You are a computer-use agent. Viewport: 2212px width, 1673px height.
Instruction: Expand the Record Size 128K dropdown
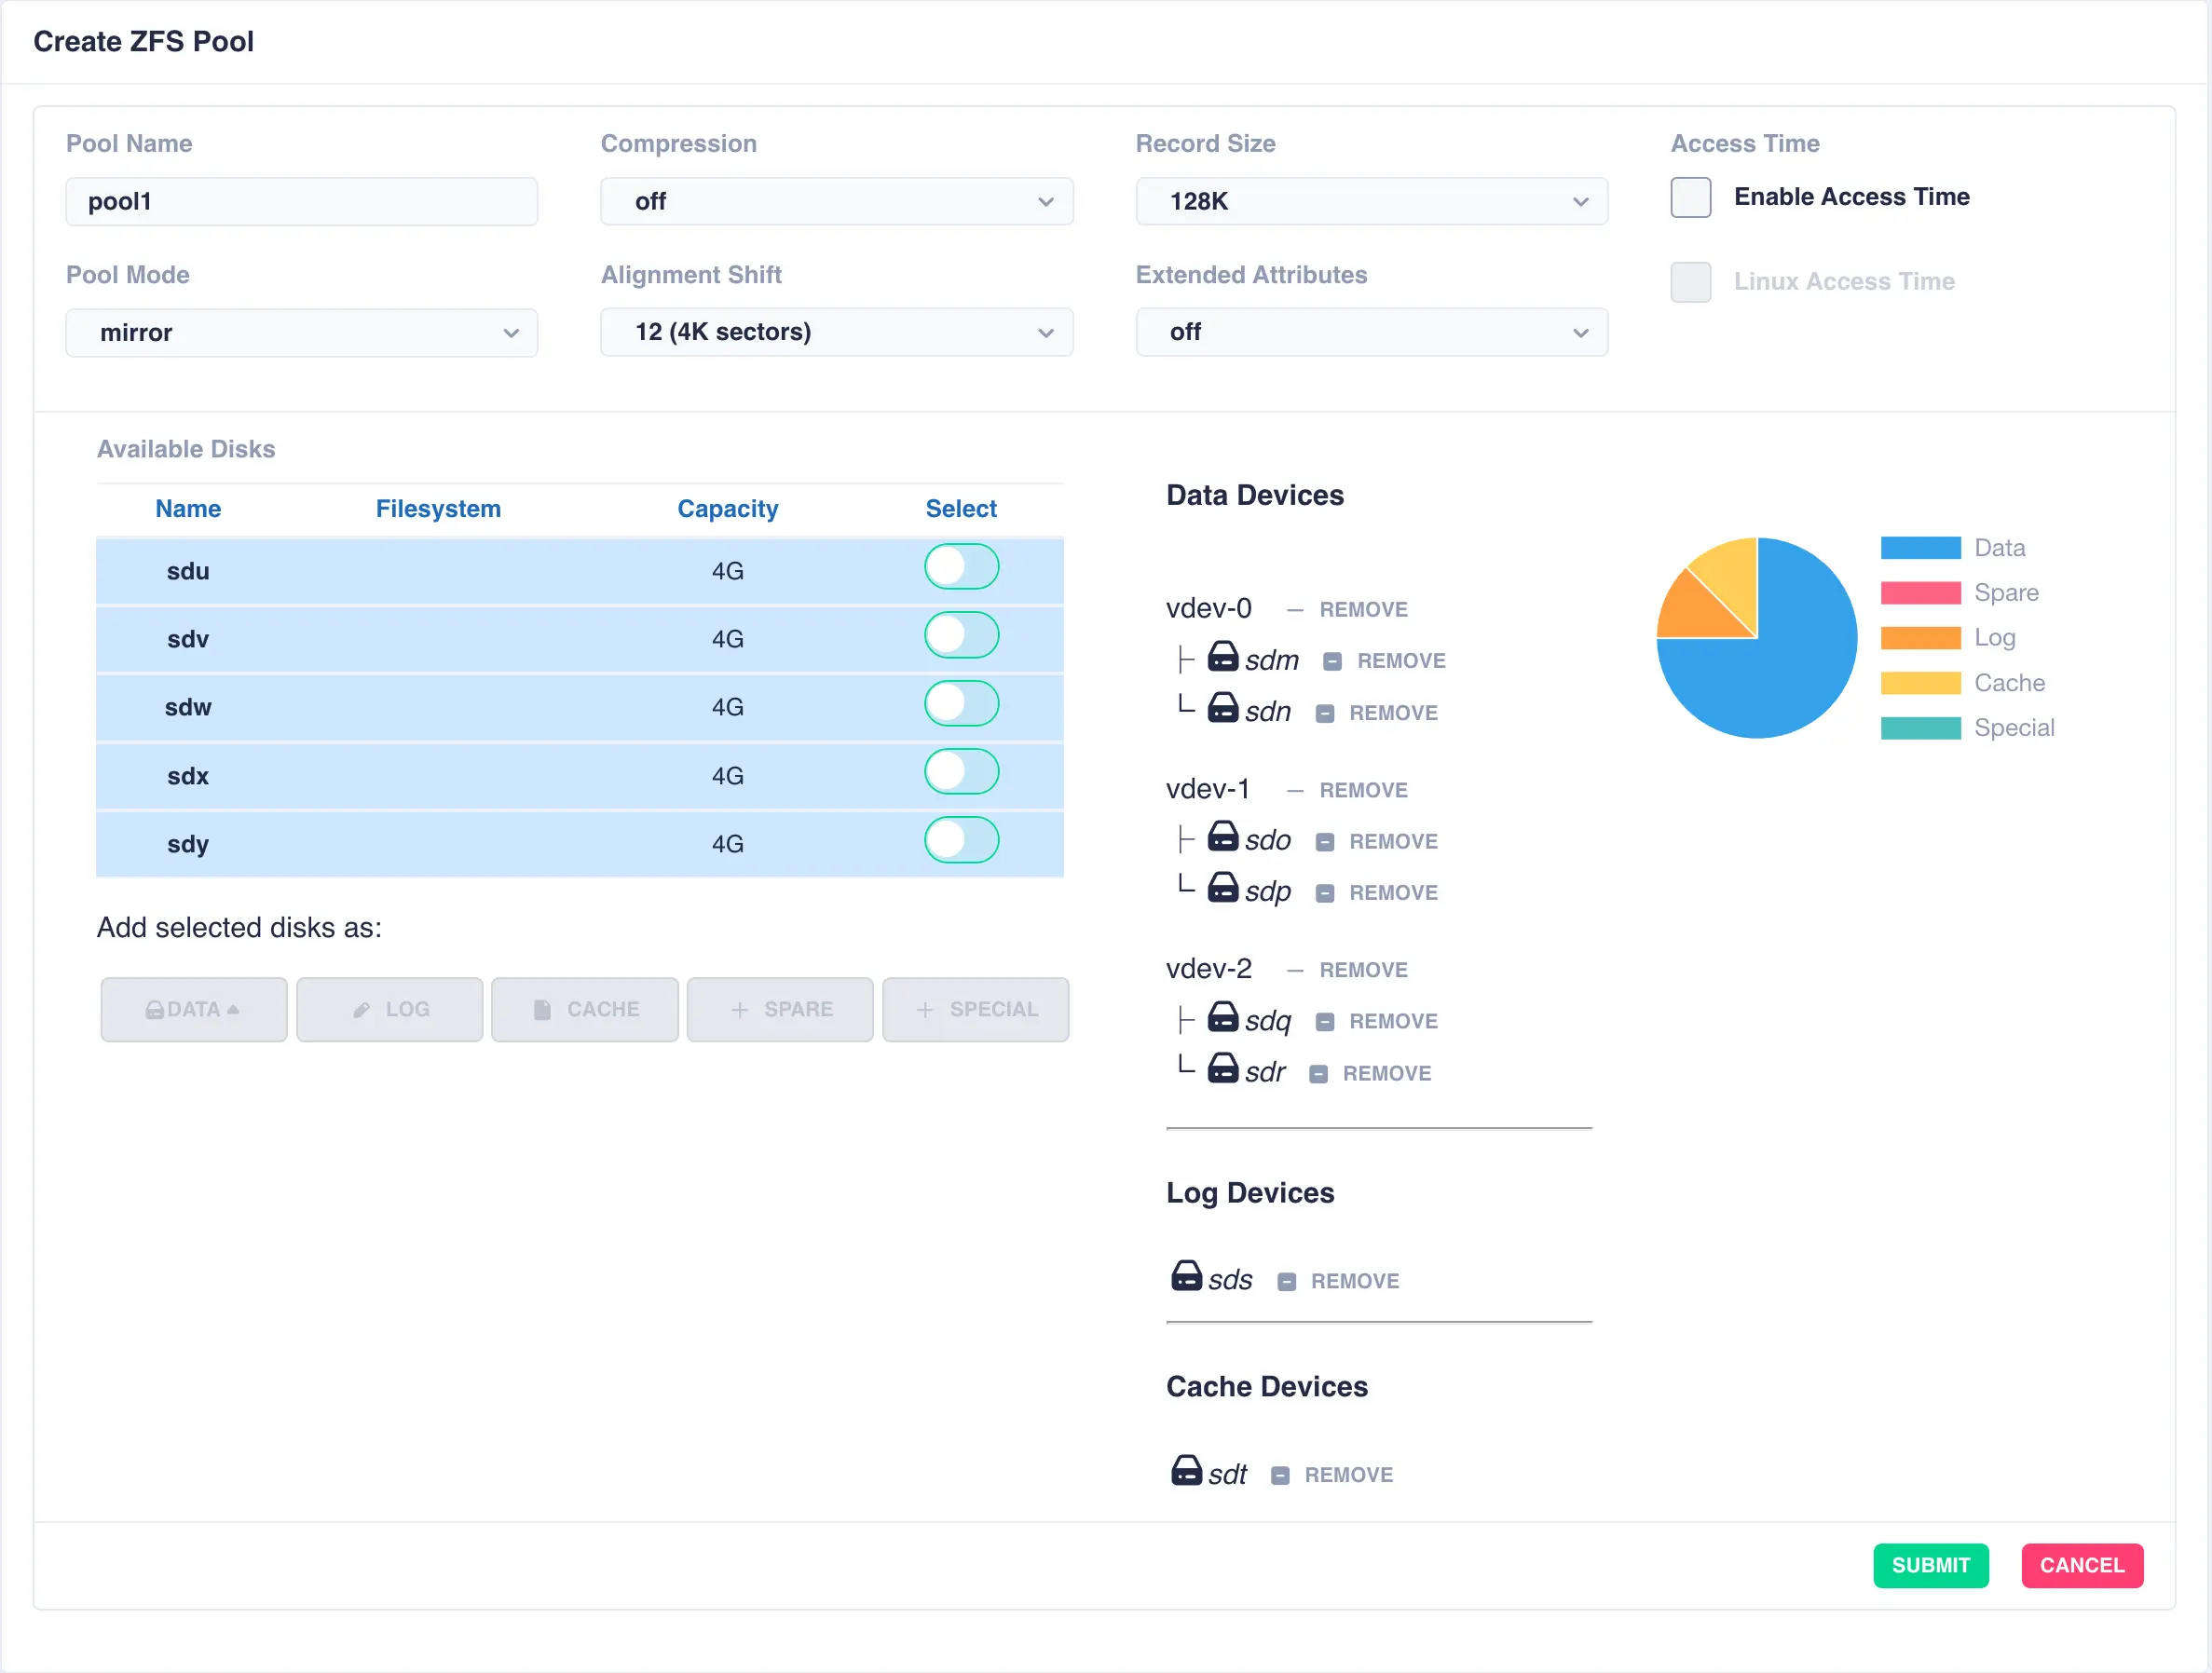[x=1371, y=202]
